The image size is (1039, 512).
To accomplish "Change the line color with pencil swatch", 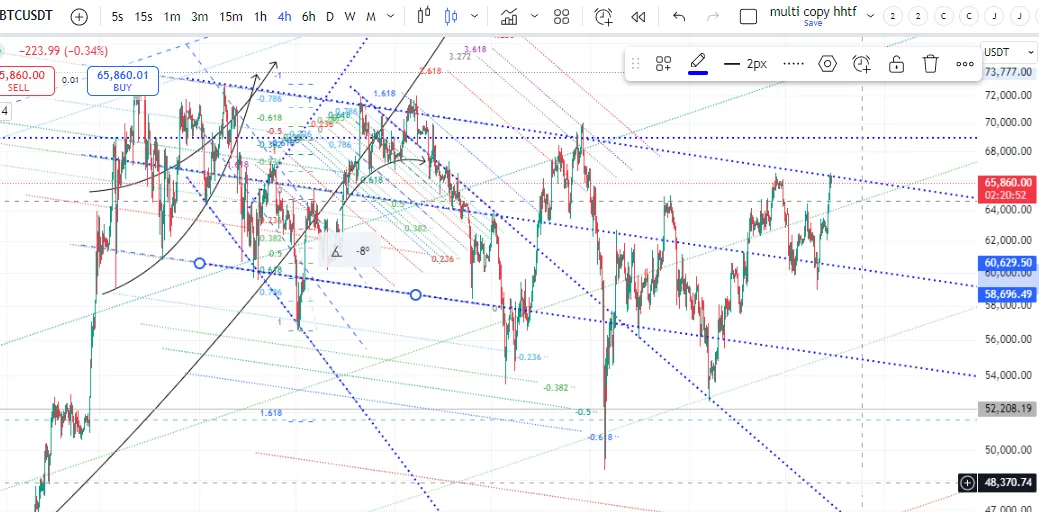I will pos(698,64).
